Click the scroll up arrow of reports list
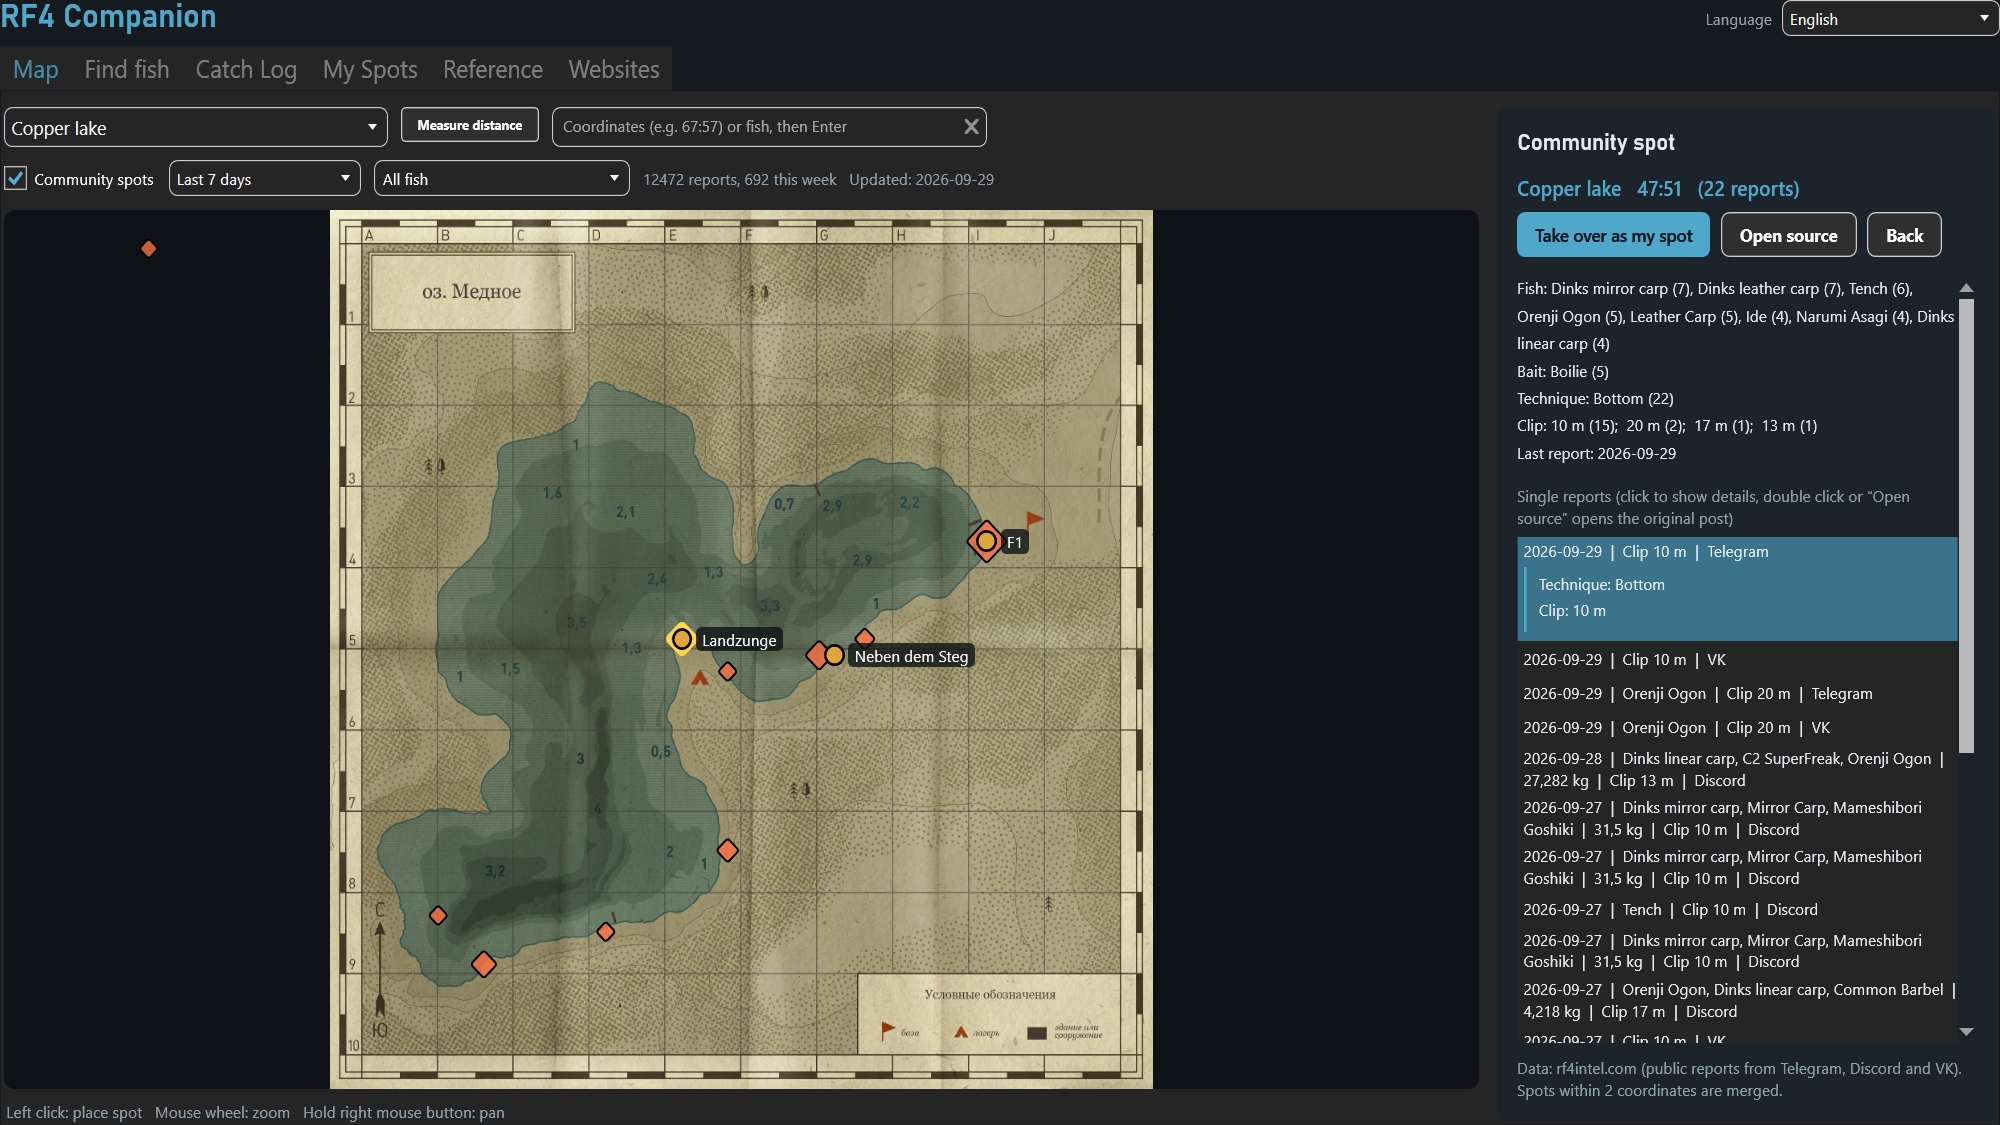Screen dimensions: 2000x1125 pos(1966,288)
